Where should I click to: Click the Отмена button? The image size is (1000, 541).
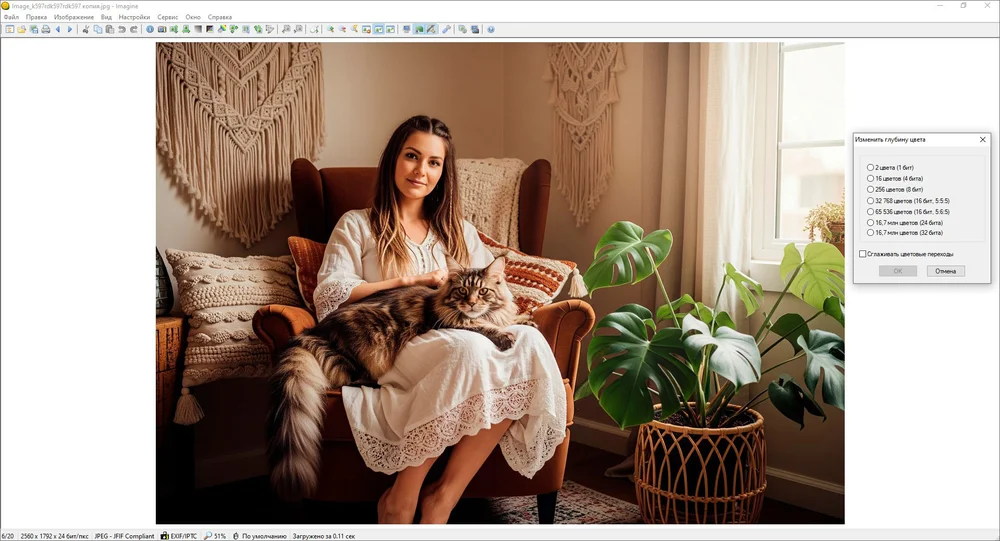945,271
